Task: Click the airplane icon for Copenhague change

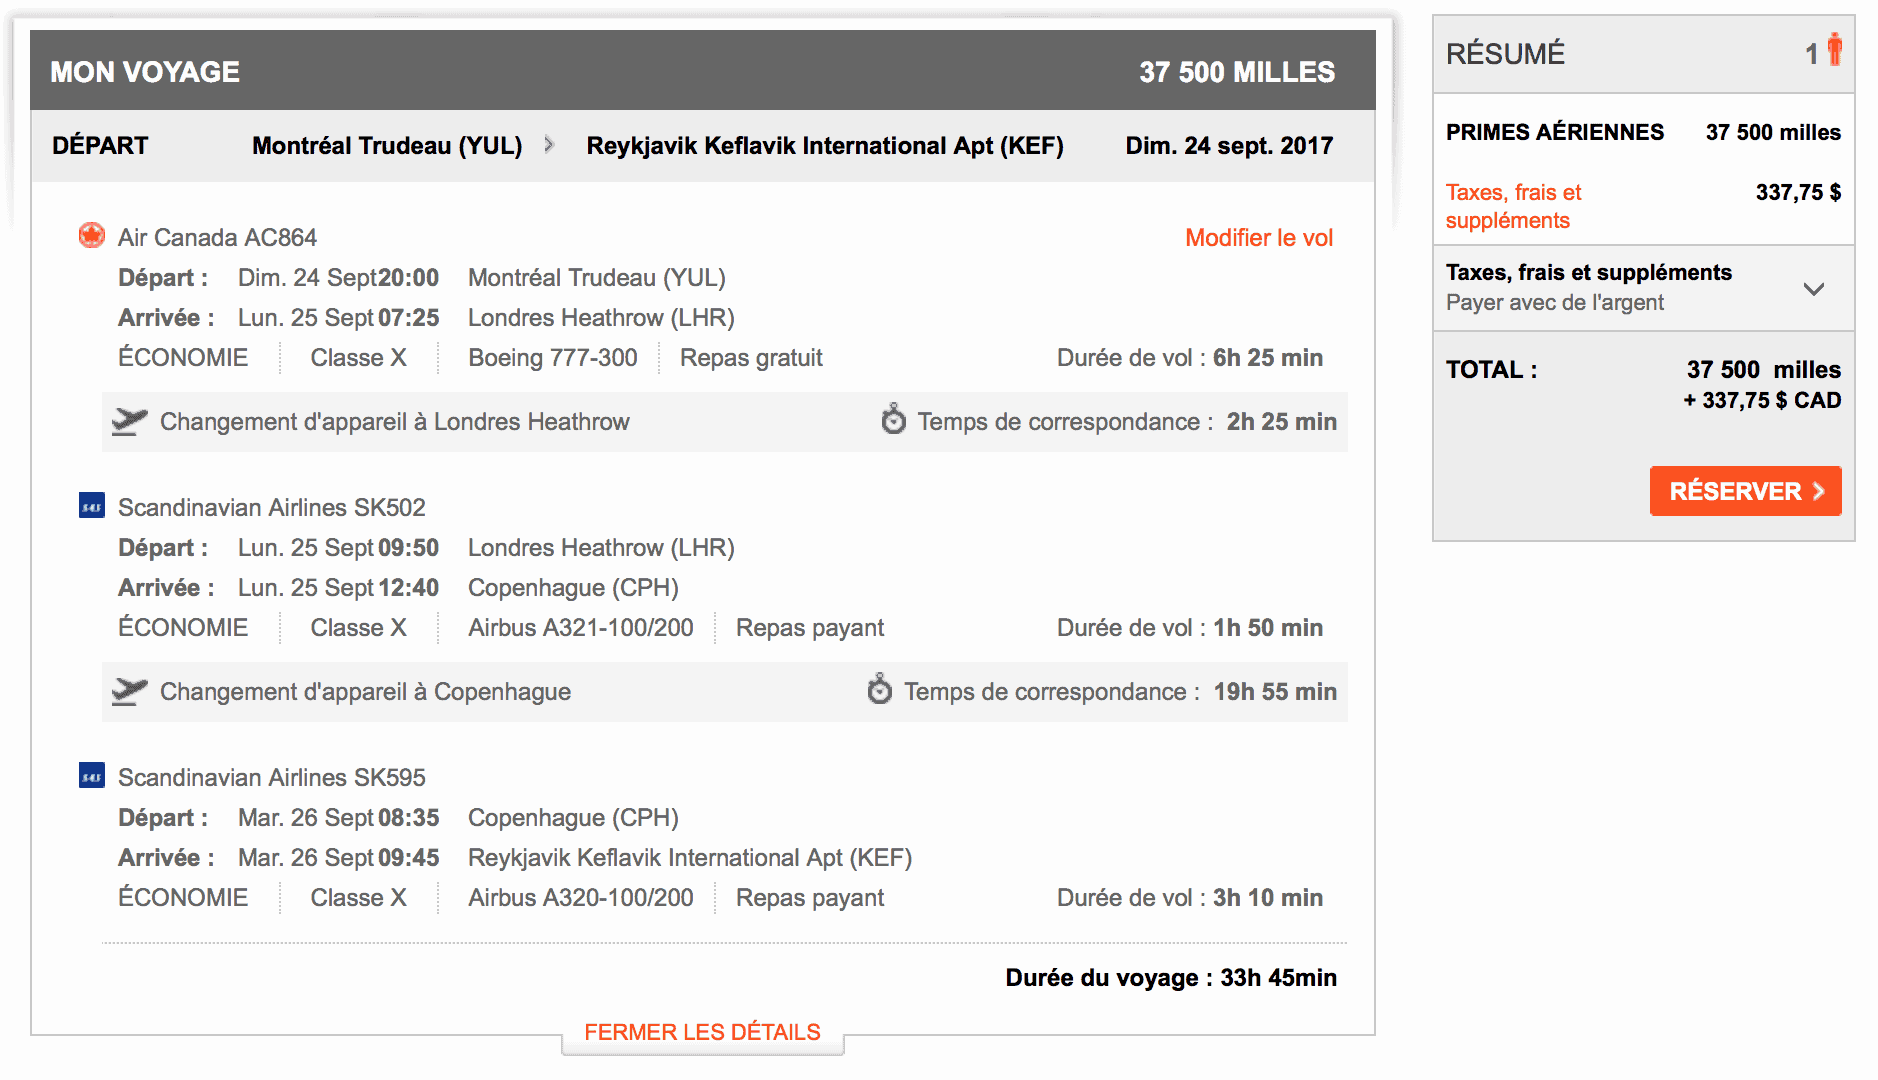Action: [130, 691]
